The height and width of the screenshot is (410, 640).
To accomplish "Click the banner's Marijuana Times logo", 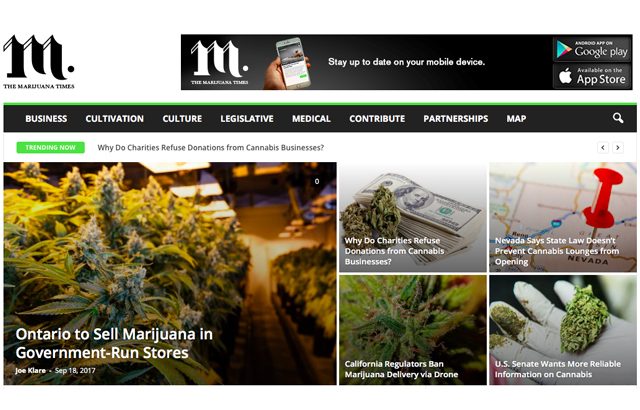I will [220, 62].
